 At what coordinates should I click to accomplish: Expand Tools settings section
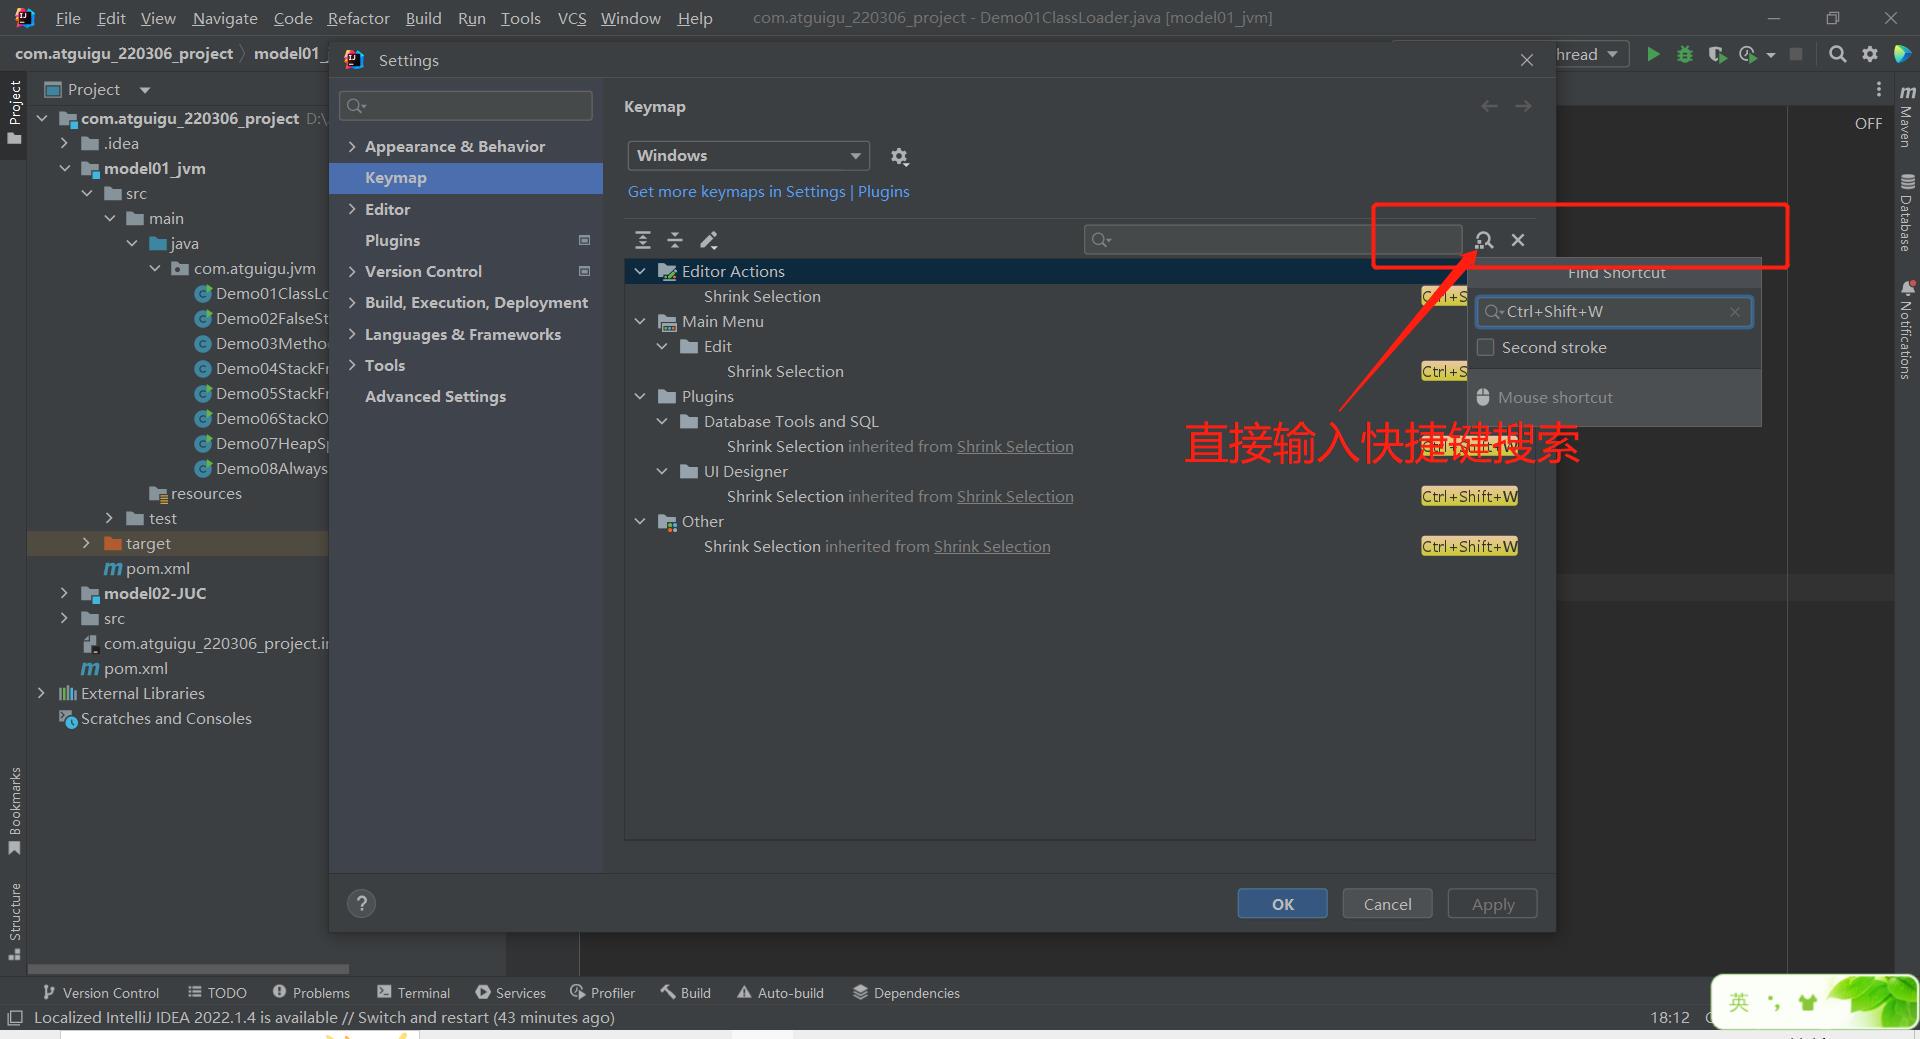tap(352, 365)
